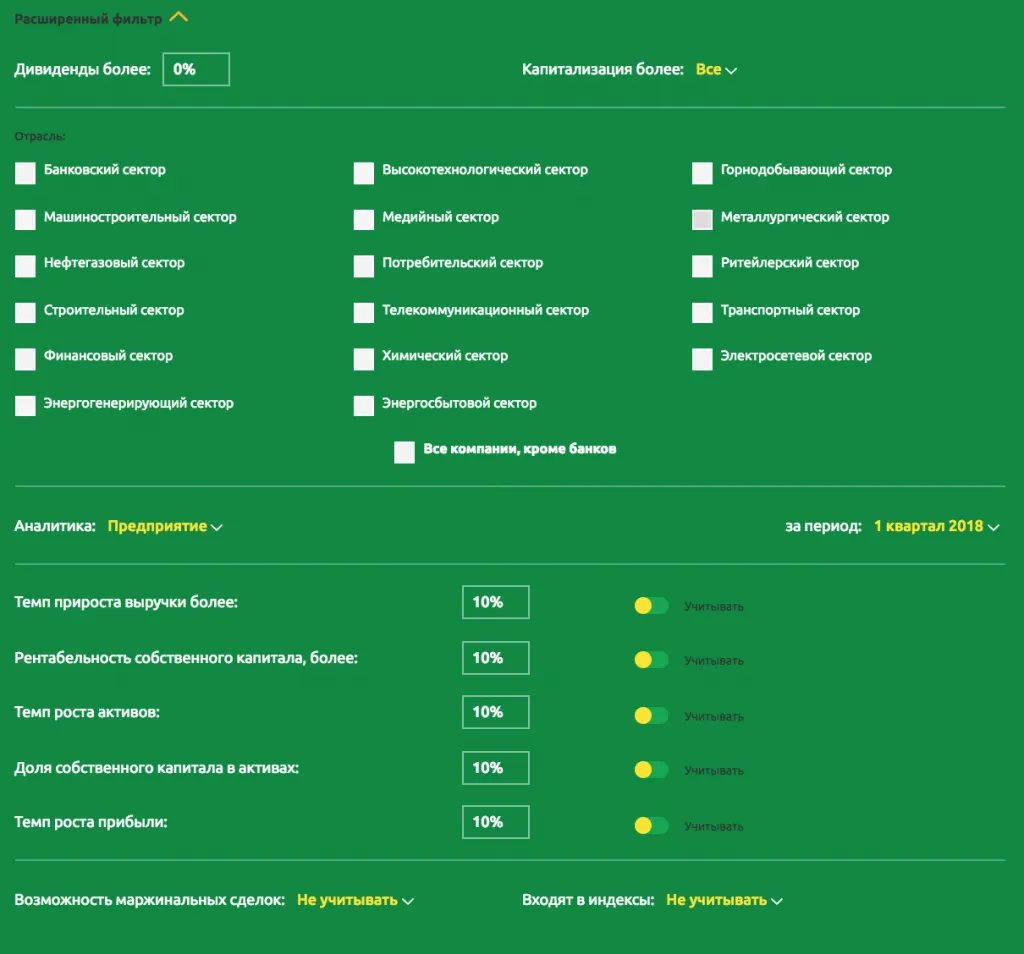
Task: Open Возможность маржинальных сделок dropdown
Action: [x=355, y=900]
